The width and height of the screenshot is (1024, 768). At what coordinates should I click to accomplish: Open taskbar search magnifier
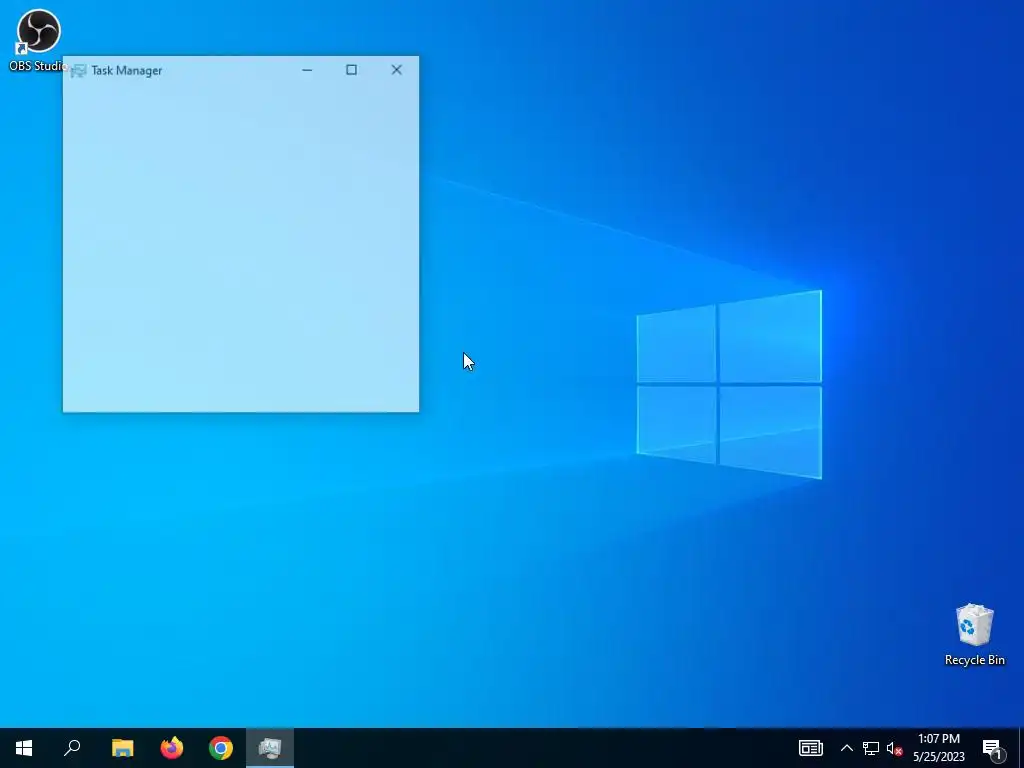click(72, 748)
